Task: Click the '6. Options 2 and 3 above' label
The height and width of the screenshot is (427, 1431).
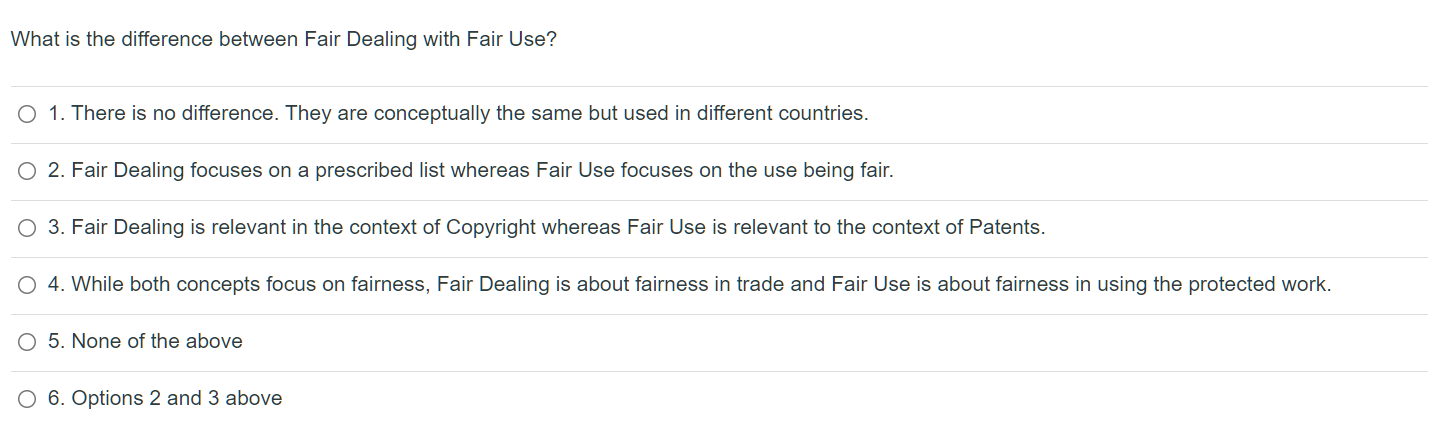Action: coord(165,399)
